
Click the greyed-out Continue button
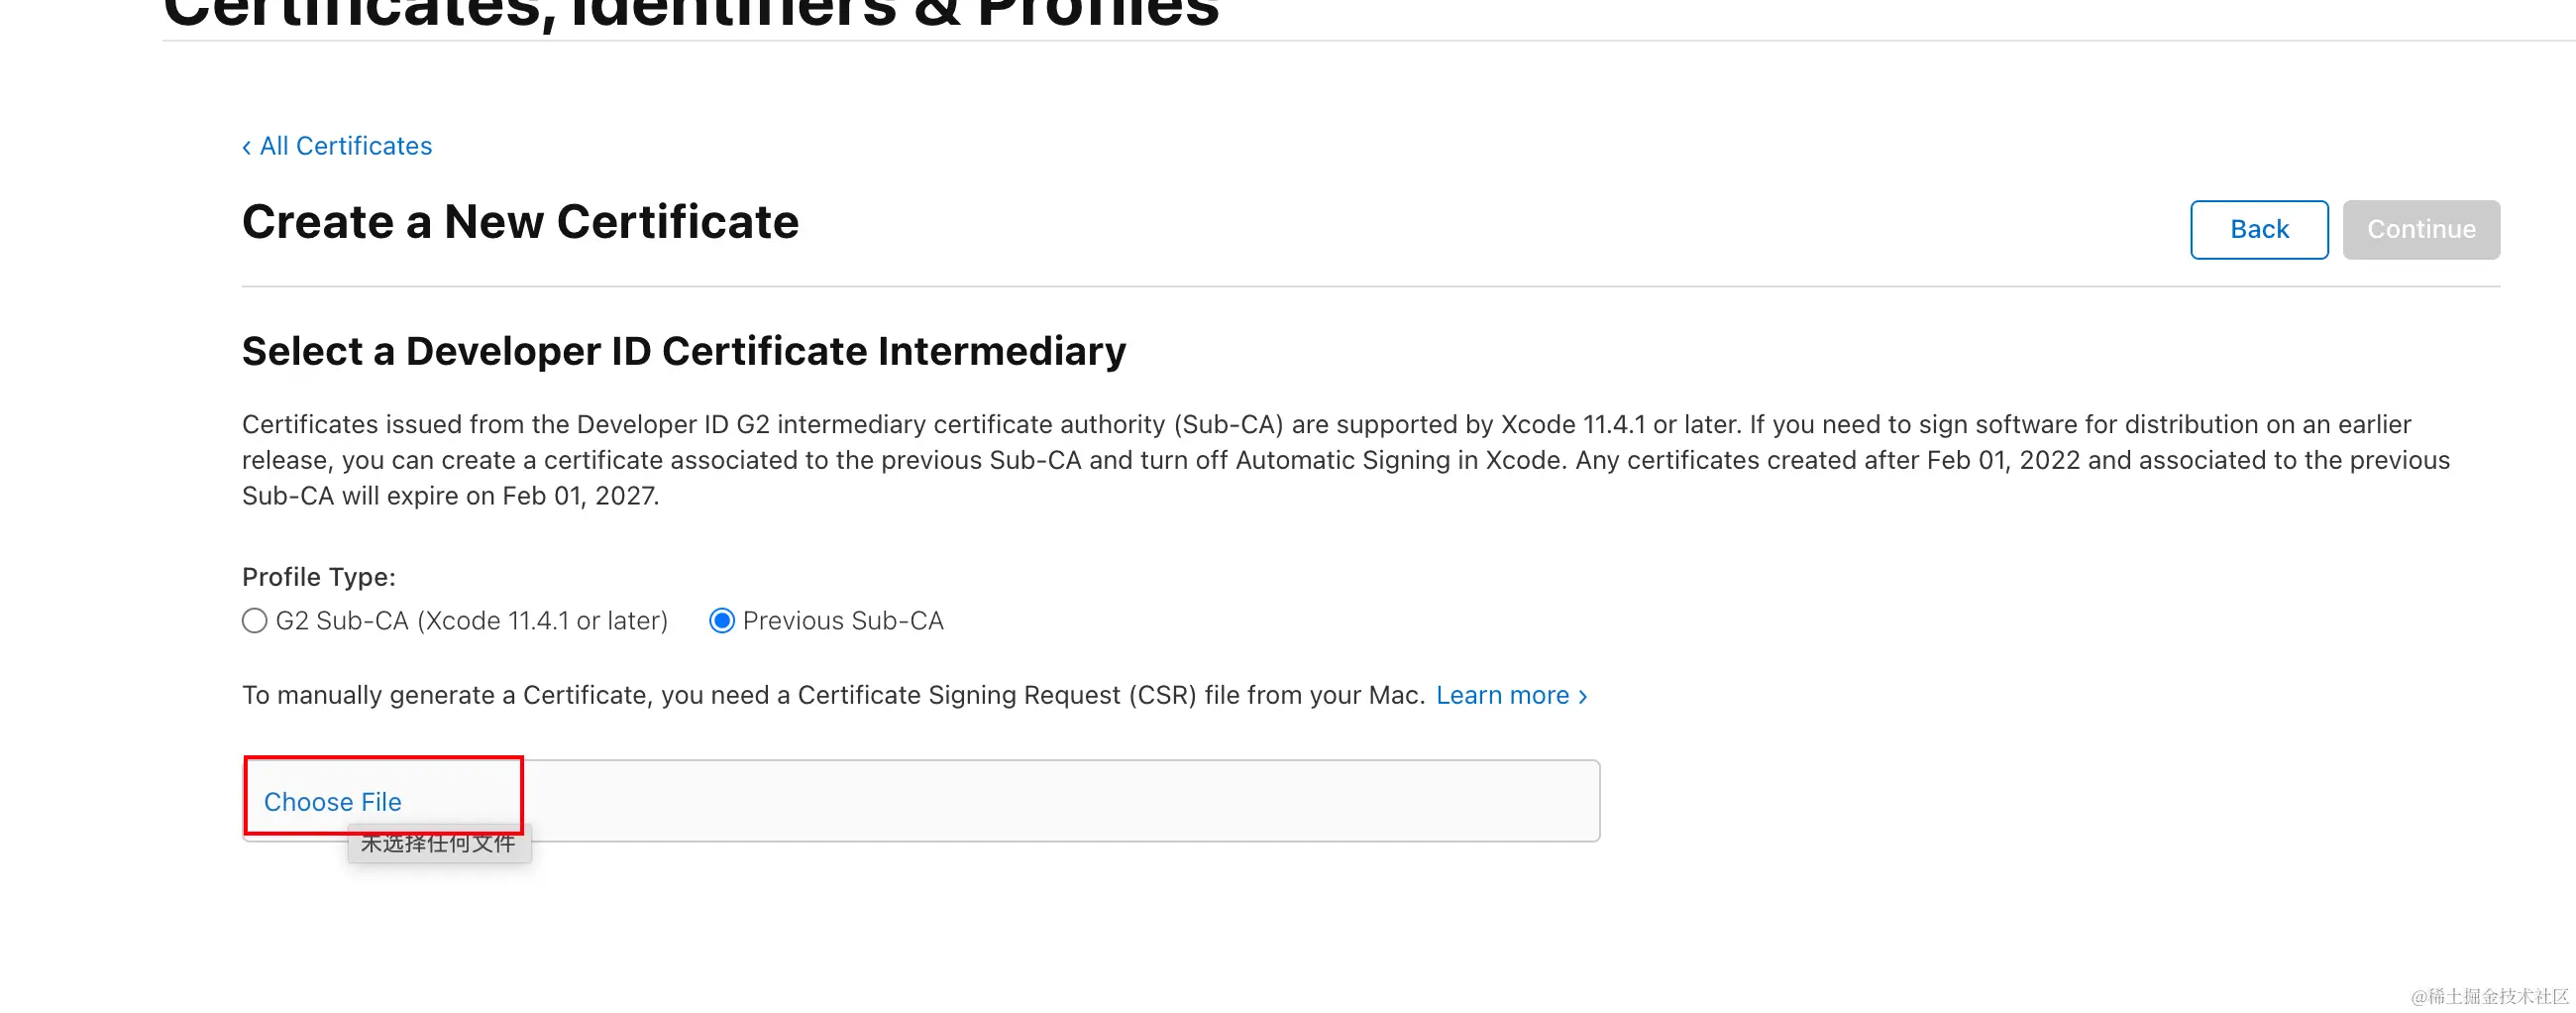point(2420,229)
